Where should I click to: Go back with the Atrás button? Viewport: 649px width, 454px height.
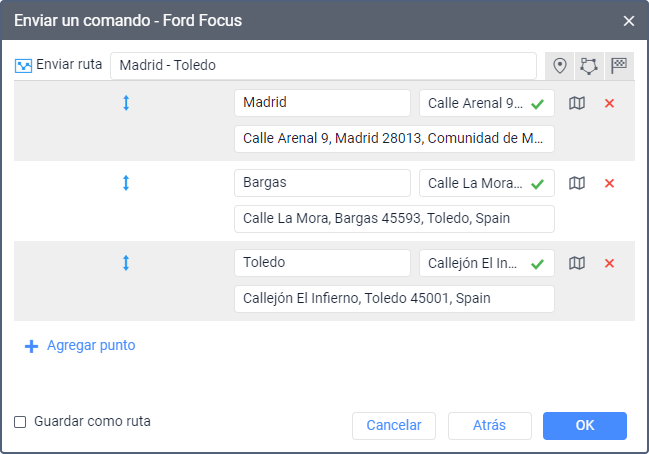pos(490,425)
